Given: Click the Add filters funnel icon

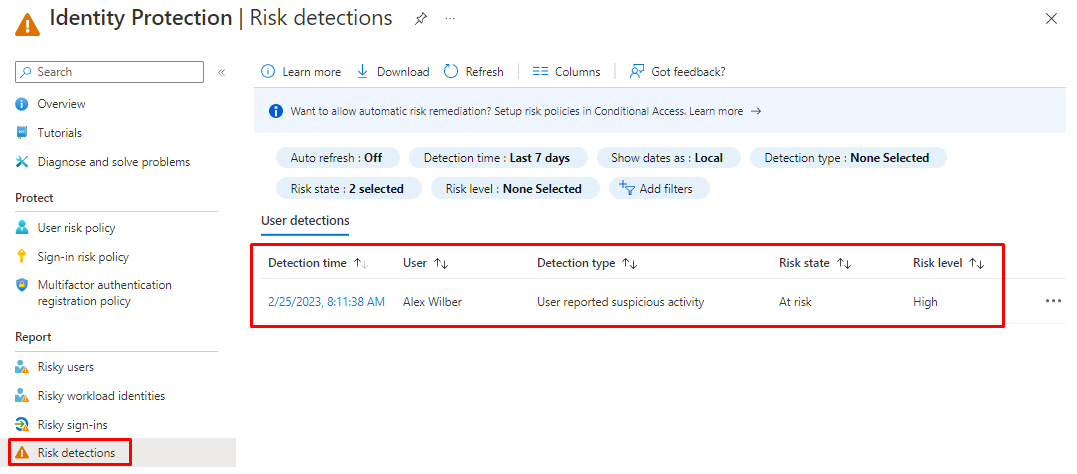Looking at the screenshot, I should [627, 188].
